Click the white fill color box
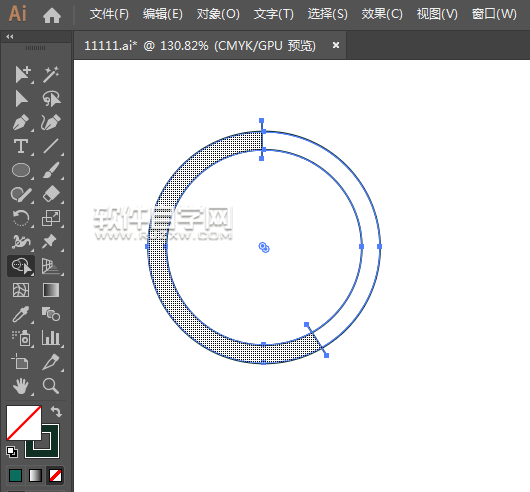The image size is (530, 492). 24,423
